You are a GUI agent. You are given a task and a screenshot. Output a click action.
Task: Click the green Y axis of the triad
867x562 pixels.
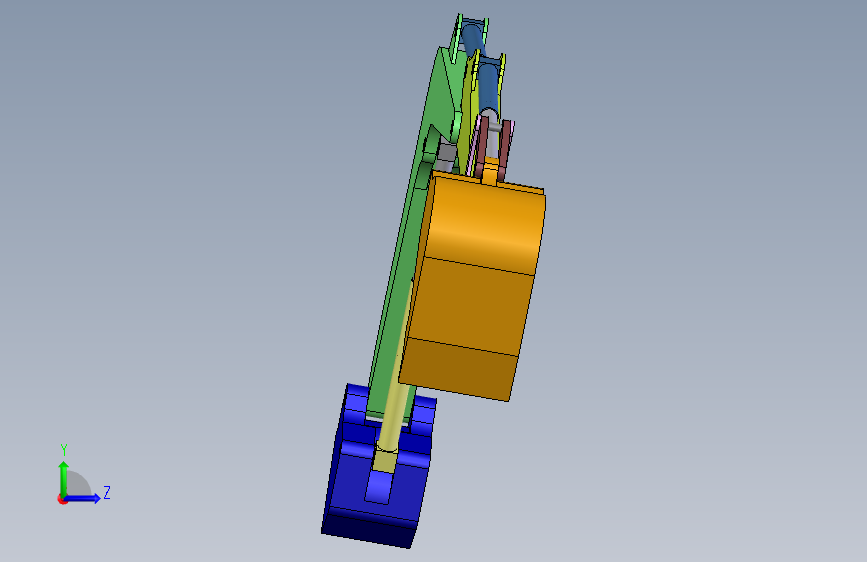click(x=64, y=480)
